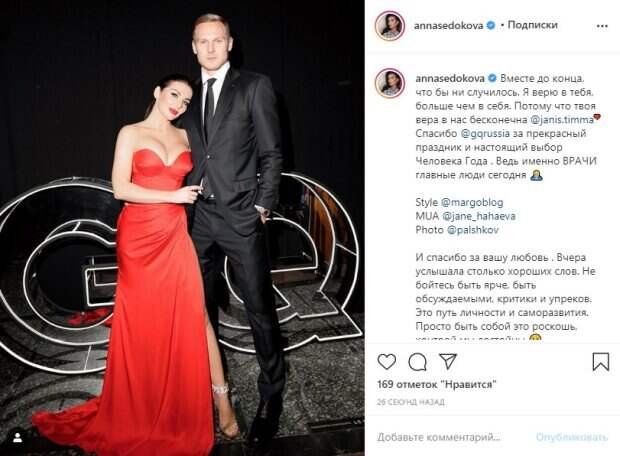This screenshot has width=620, height=456.
Task: Click avatar beside the caption text
Action: tap(389, 83)
